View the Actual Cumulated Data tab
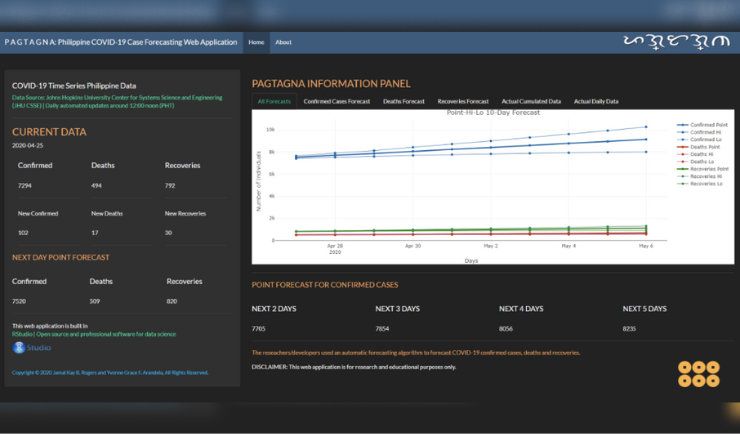Viewport: 740px width, 434px height. [x=531, y=102]
